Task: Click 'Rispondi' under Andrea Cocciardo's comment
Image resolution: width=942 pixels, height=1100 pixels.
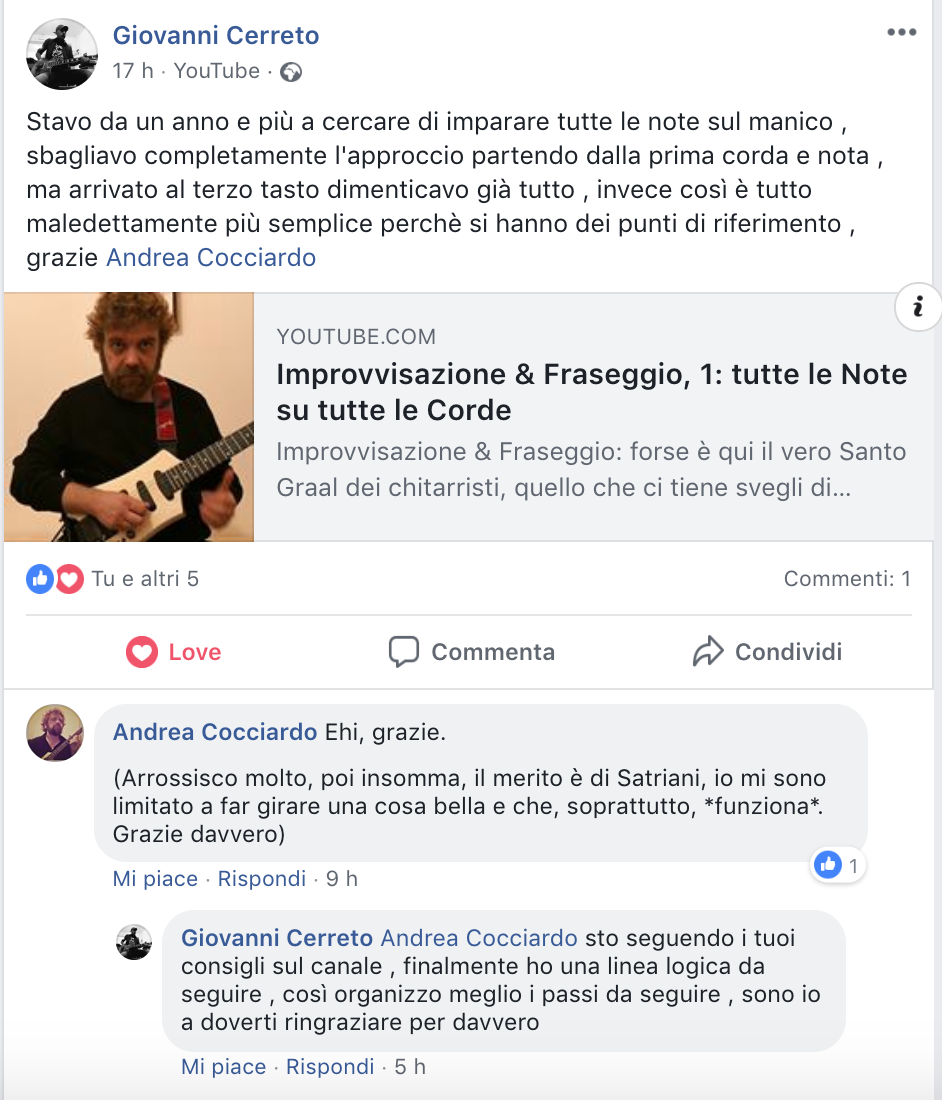Action: pyautogui.click(x=262, y=878)
